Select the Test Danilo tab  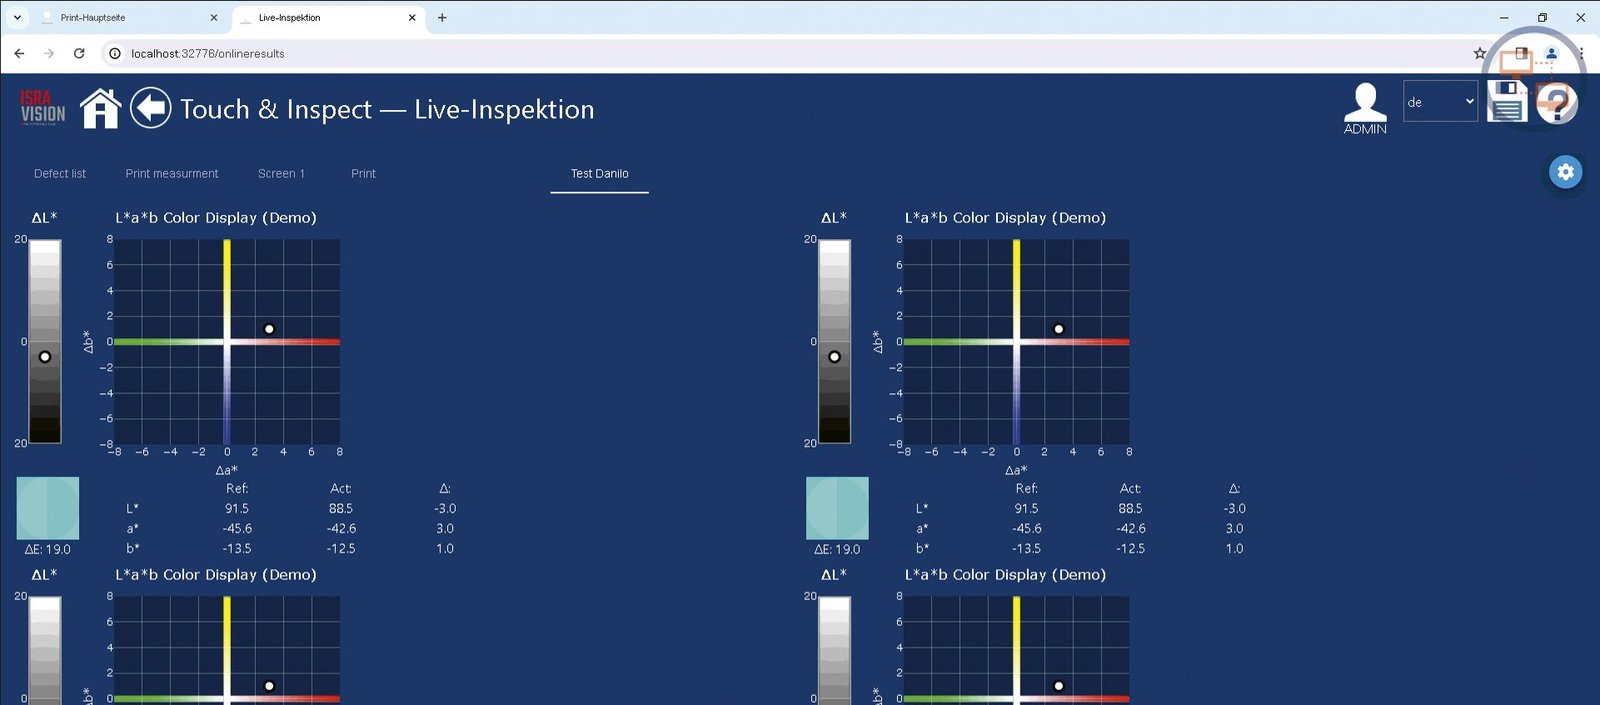click(x=600, y=173)
